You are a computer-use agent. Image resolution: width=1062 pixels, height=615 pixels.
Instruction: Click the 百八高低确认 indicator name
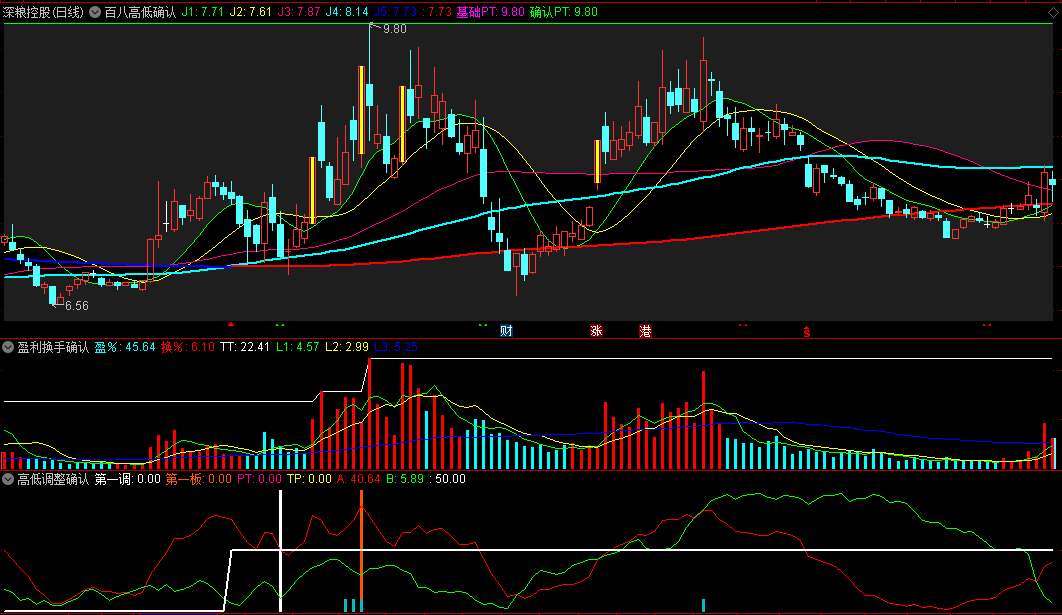click(x=140, y=12)
